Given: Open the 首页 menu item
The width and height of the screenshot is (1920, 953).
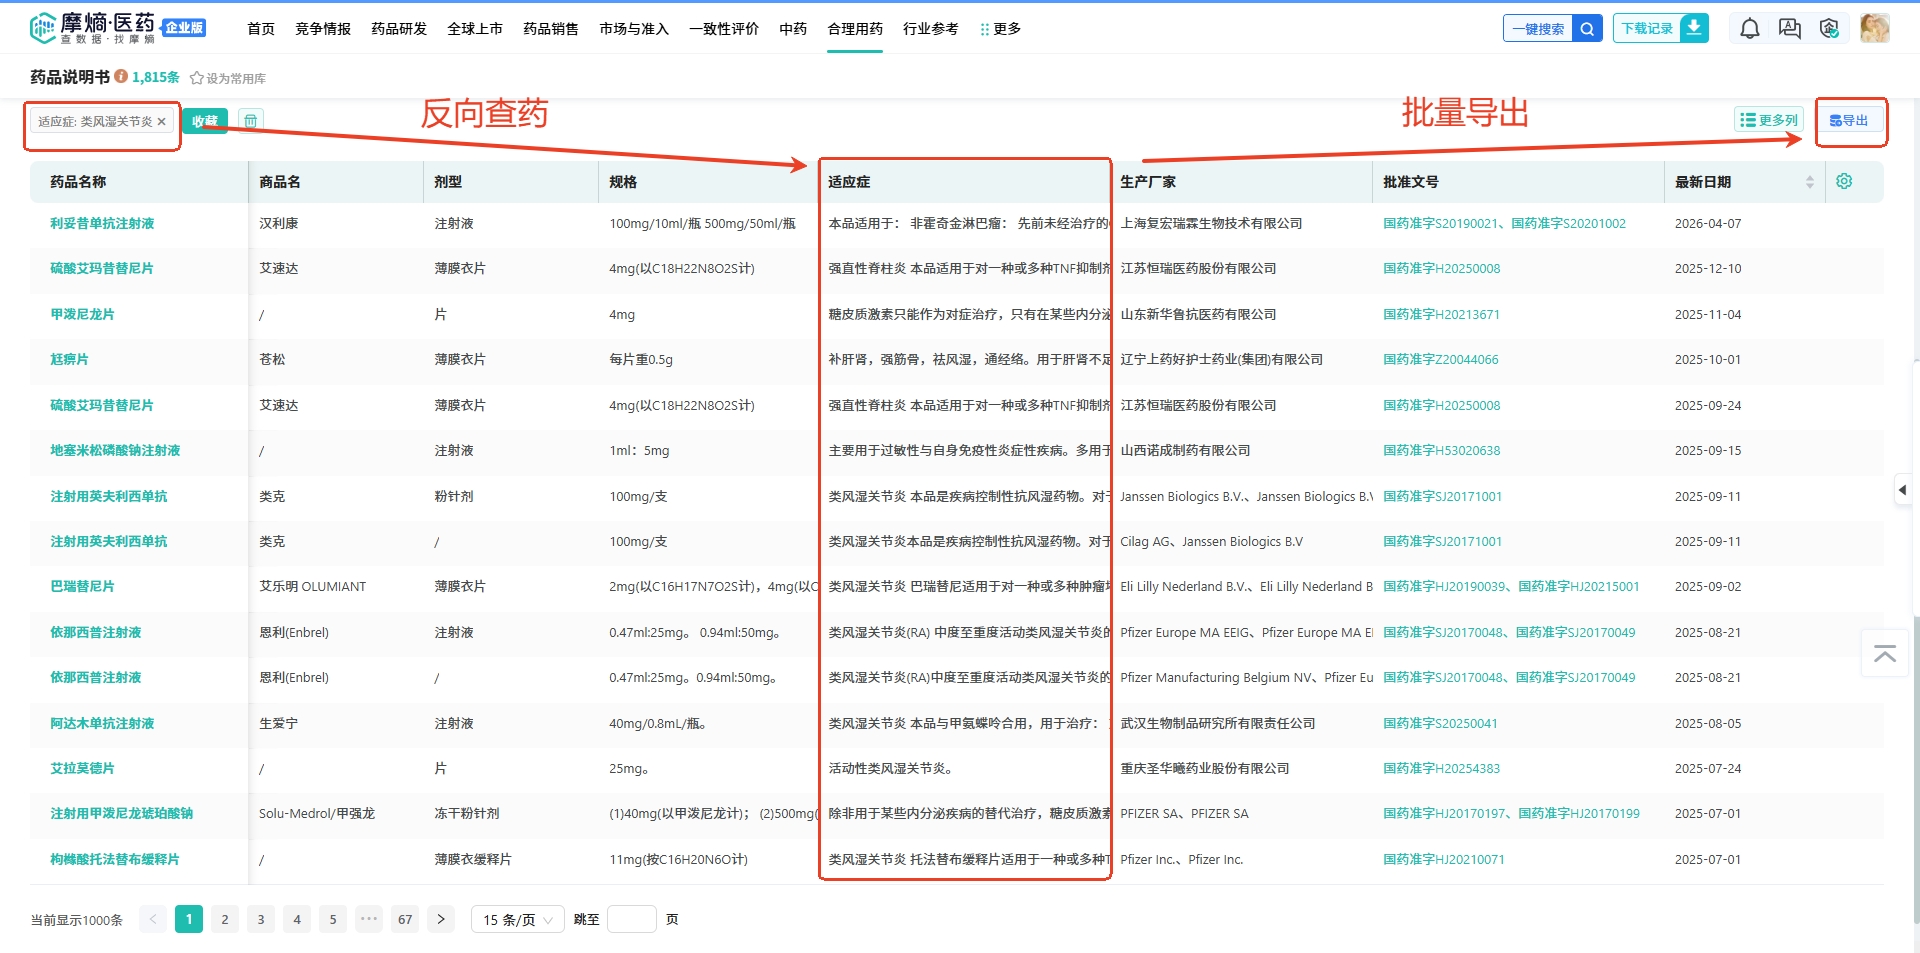Looking at the screenshot, I should coord(261,29).
